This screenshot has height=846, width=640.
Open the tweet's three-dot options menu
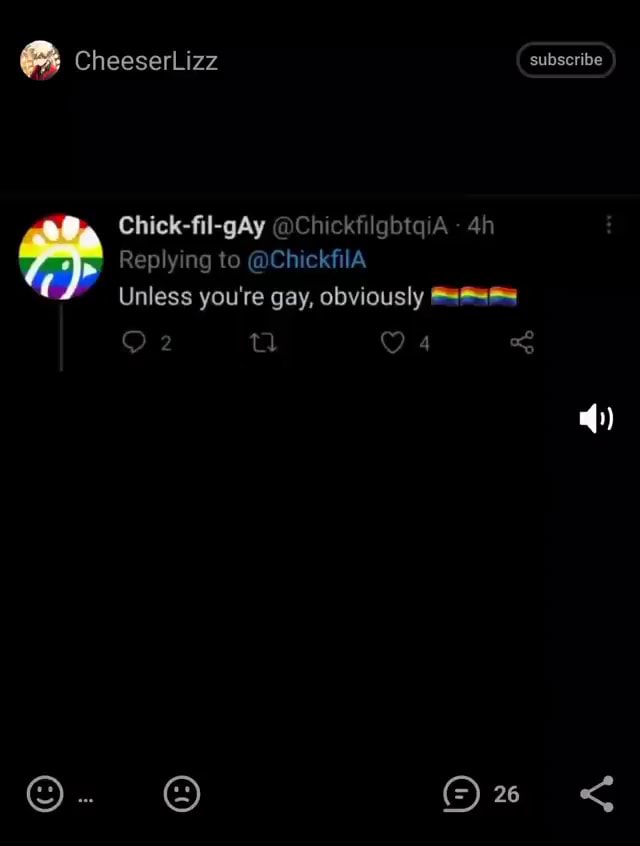pos(609,224)
